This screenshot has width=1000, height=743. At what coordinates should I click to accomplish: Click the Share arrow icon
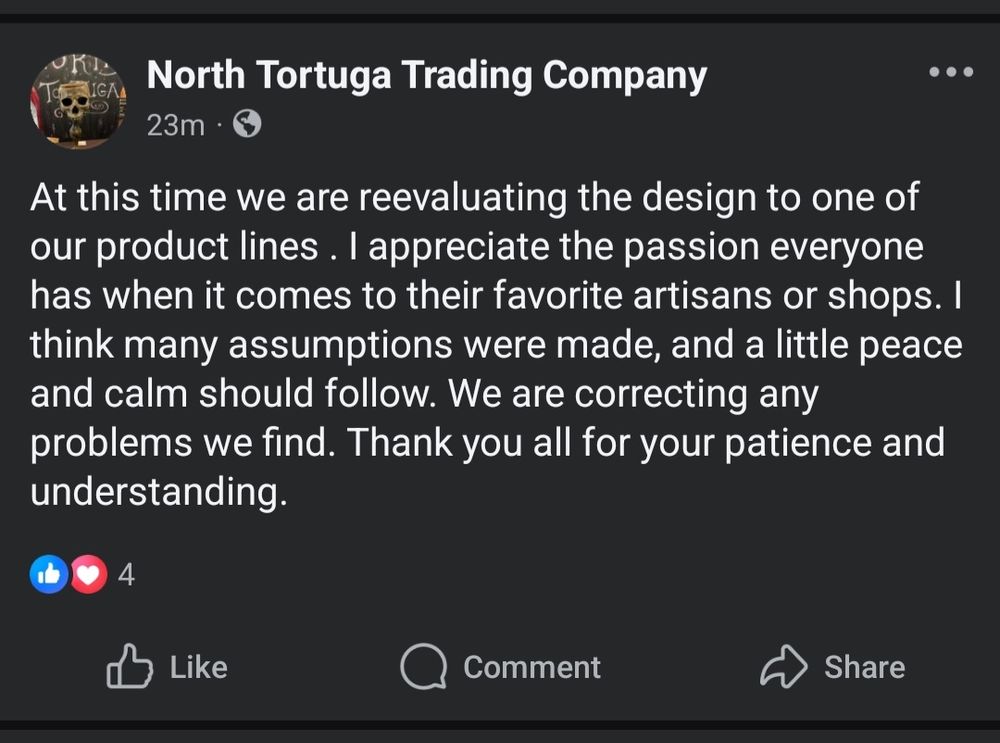pyautogui.click(x=784, y=666)
